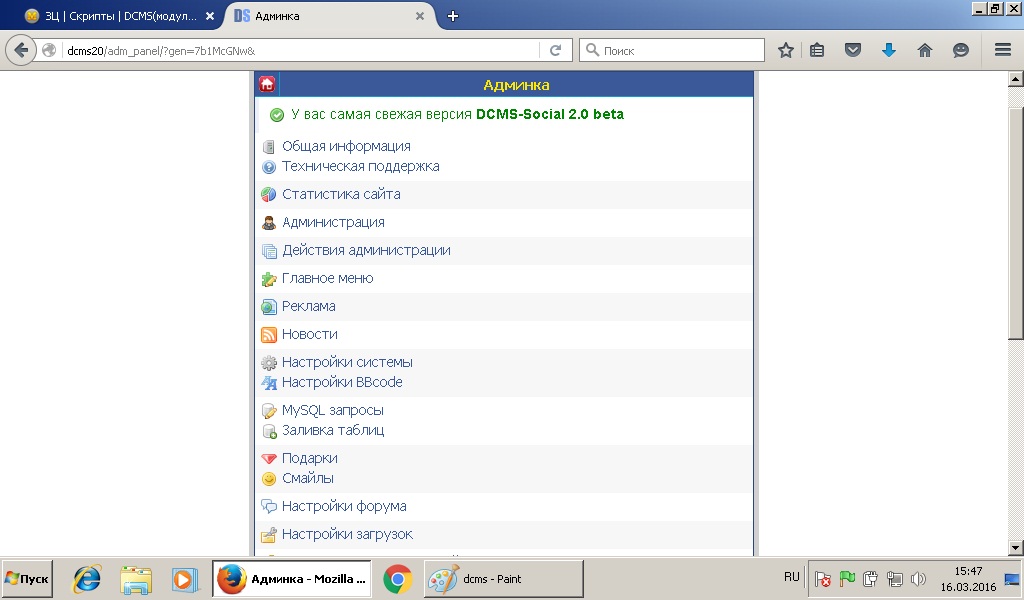The image size is (1024, 600).
Task: Click the icon beside Действия администрации
Action: tap(268, 251)
